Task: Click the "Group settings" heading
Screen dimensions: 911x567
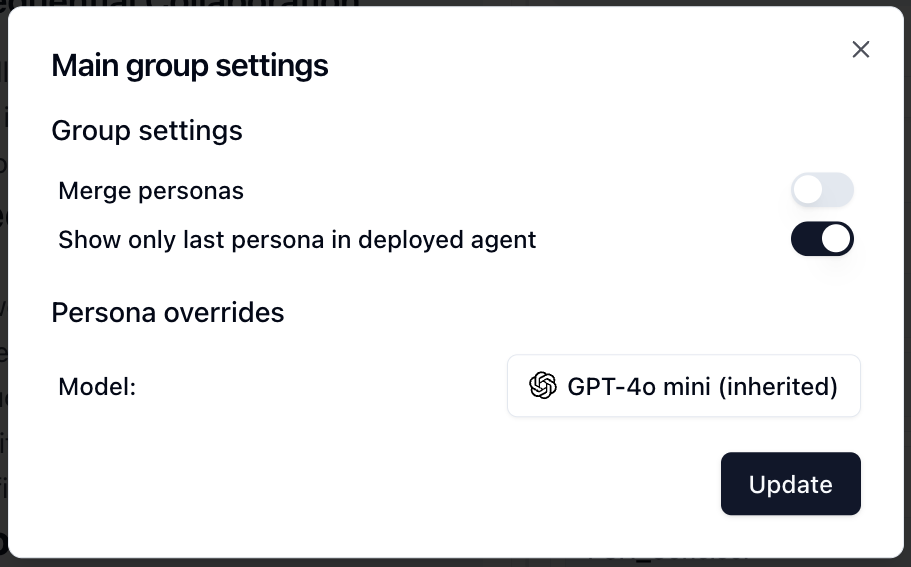Action: 147,131
